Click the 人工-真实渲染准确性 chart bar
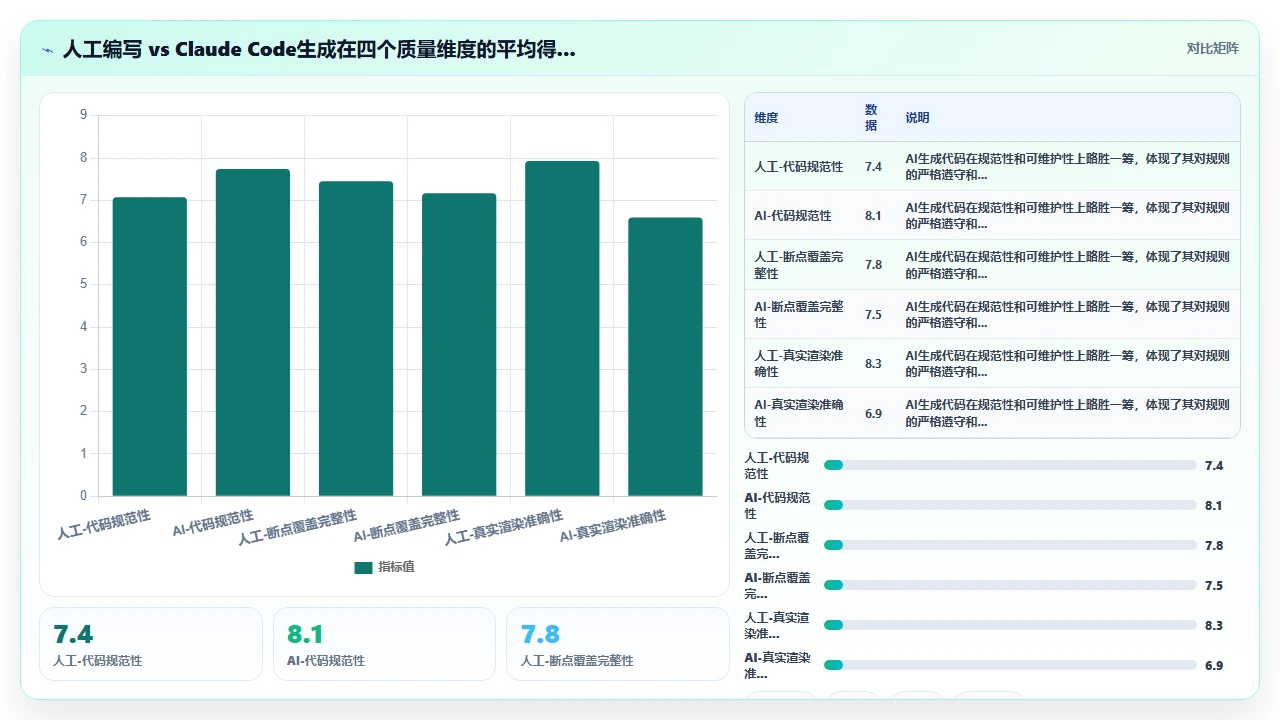Viewport: 1280px width, 720px height. tap(562, 328)
